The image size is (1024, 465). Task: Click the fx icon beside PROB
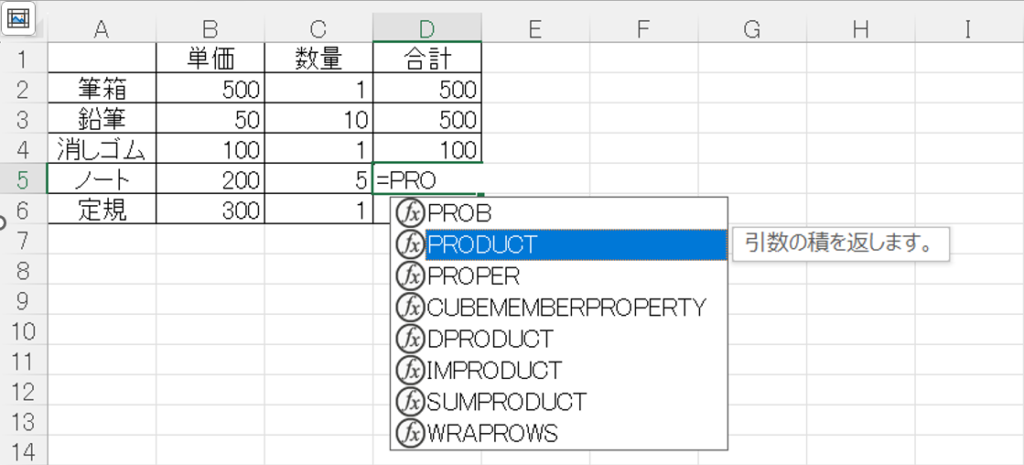click(x=410, y=213)
